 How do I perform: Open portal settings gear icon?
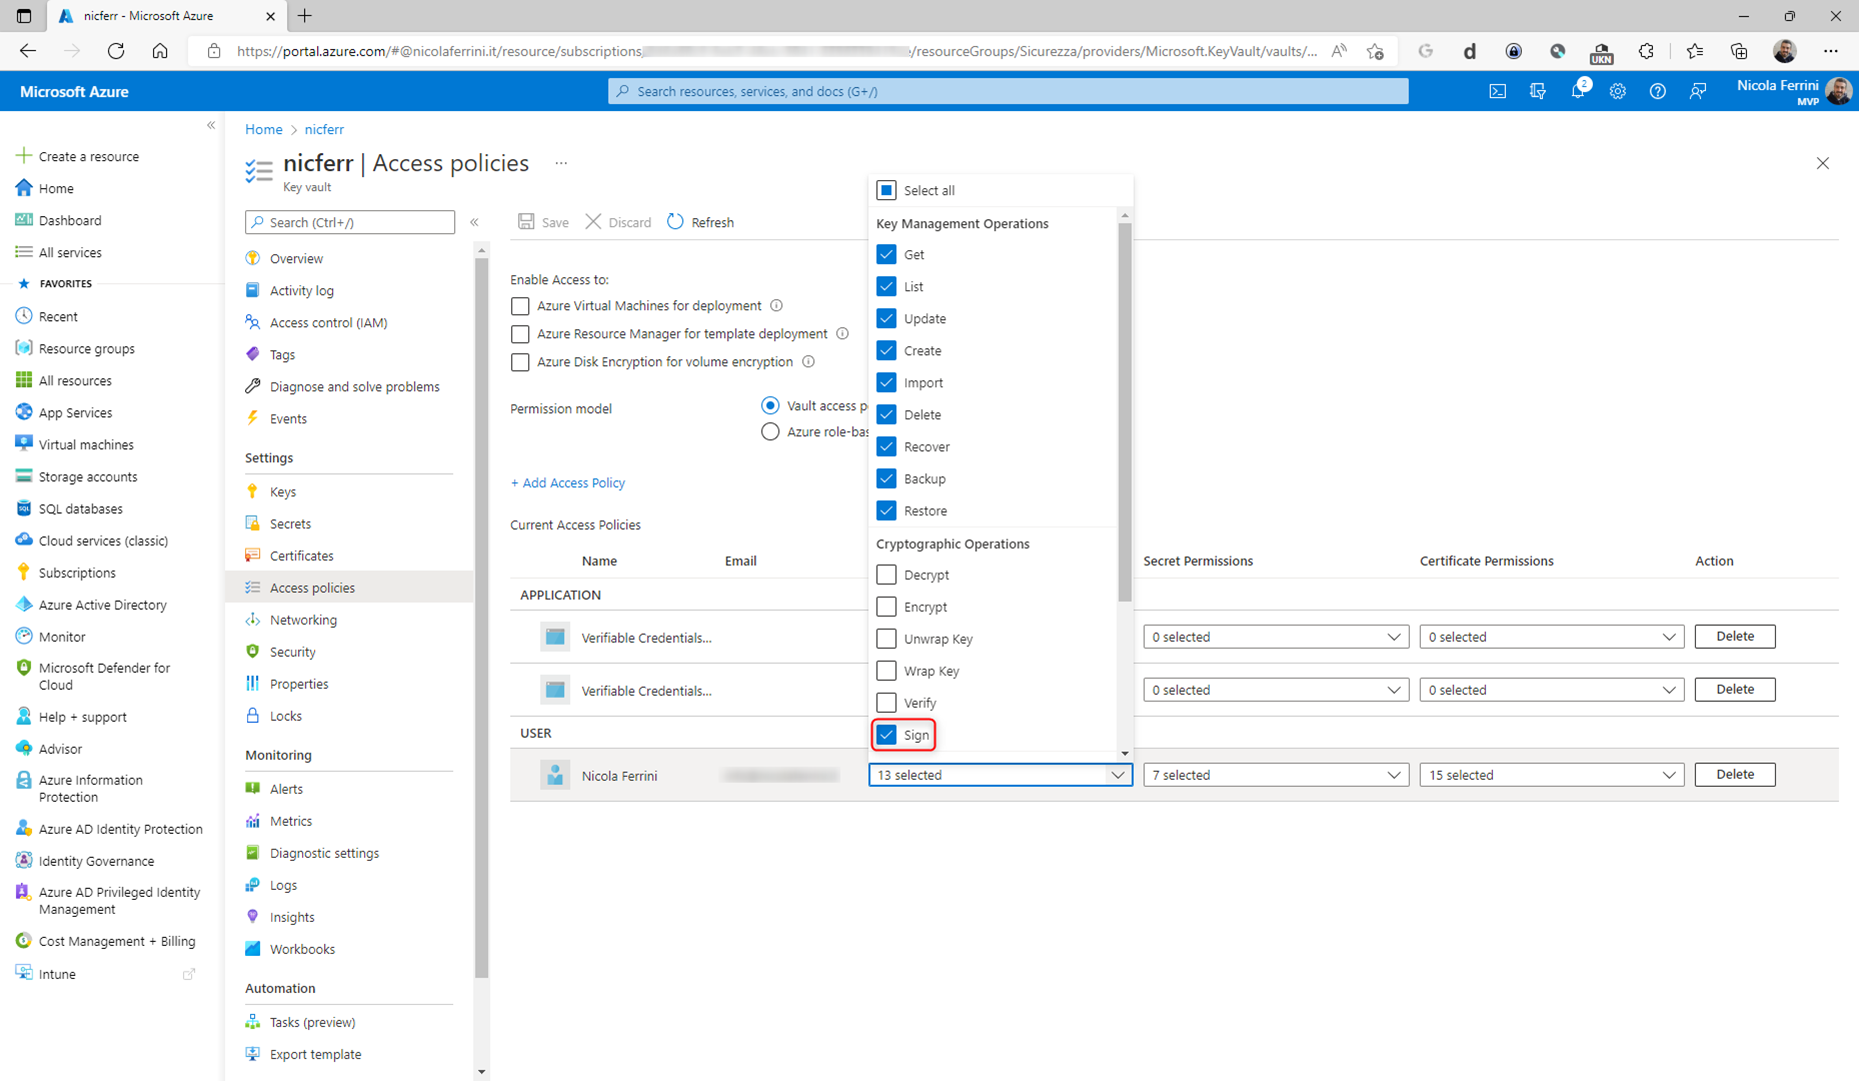click(1618, 91)
